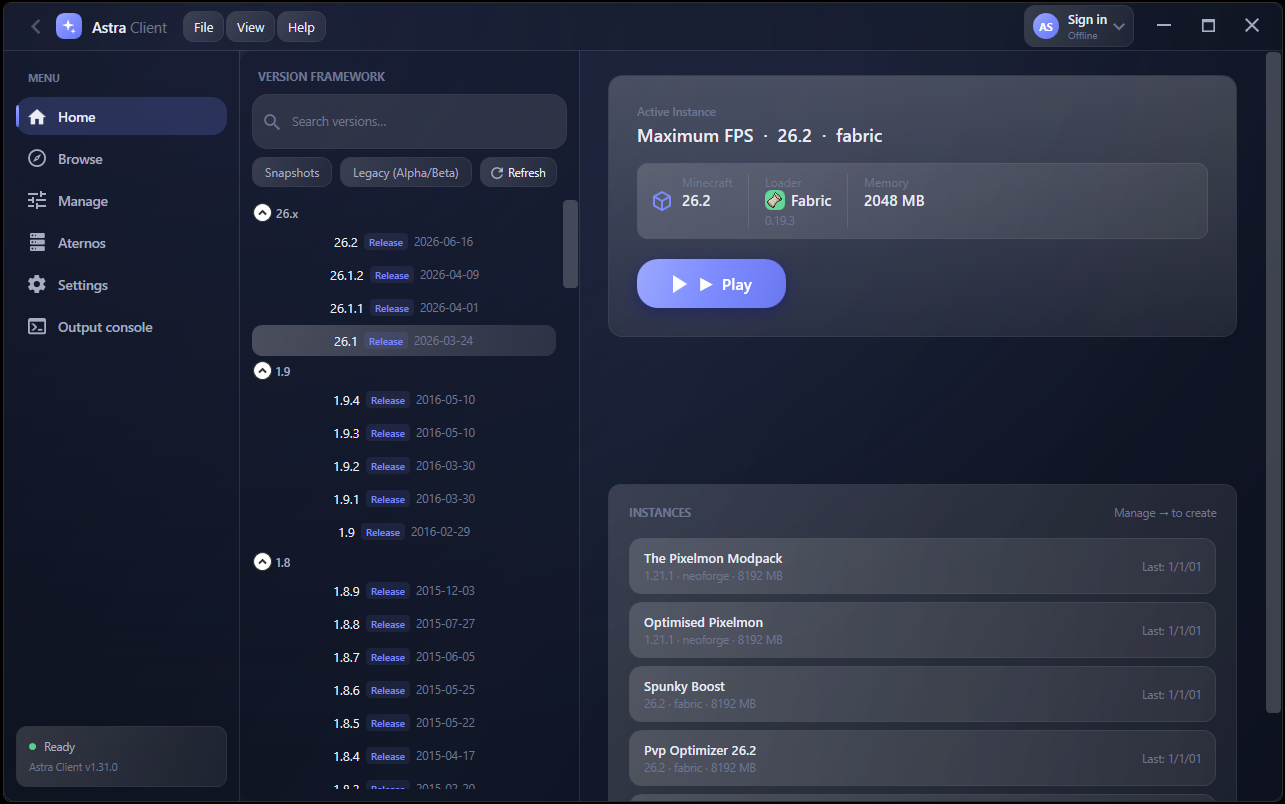Click the Minecraft cube icon in Active Instance
This screenshot has width=1285, height=804.
click(x=661, y=201)
